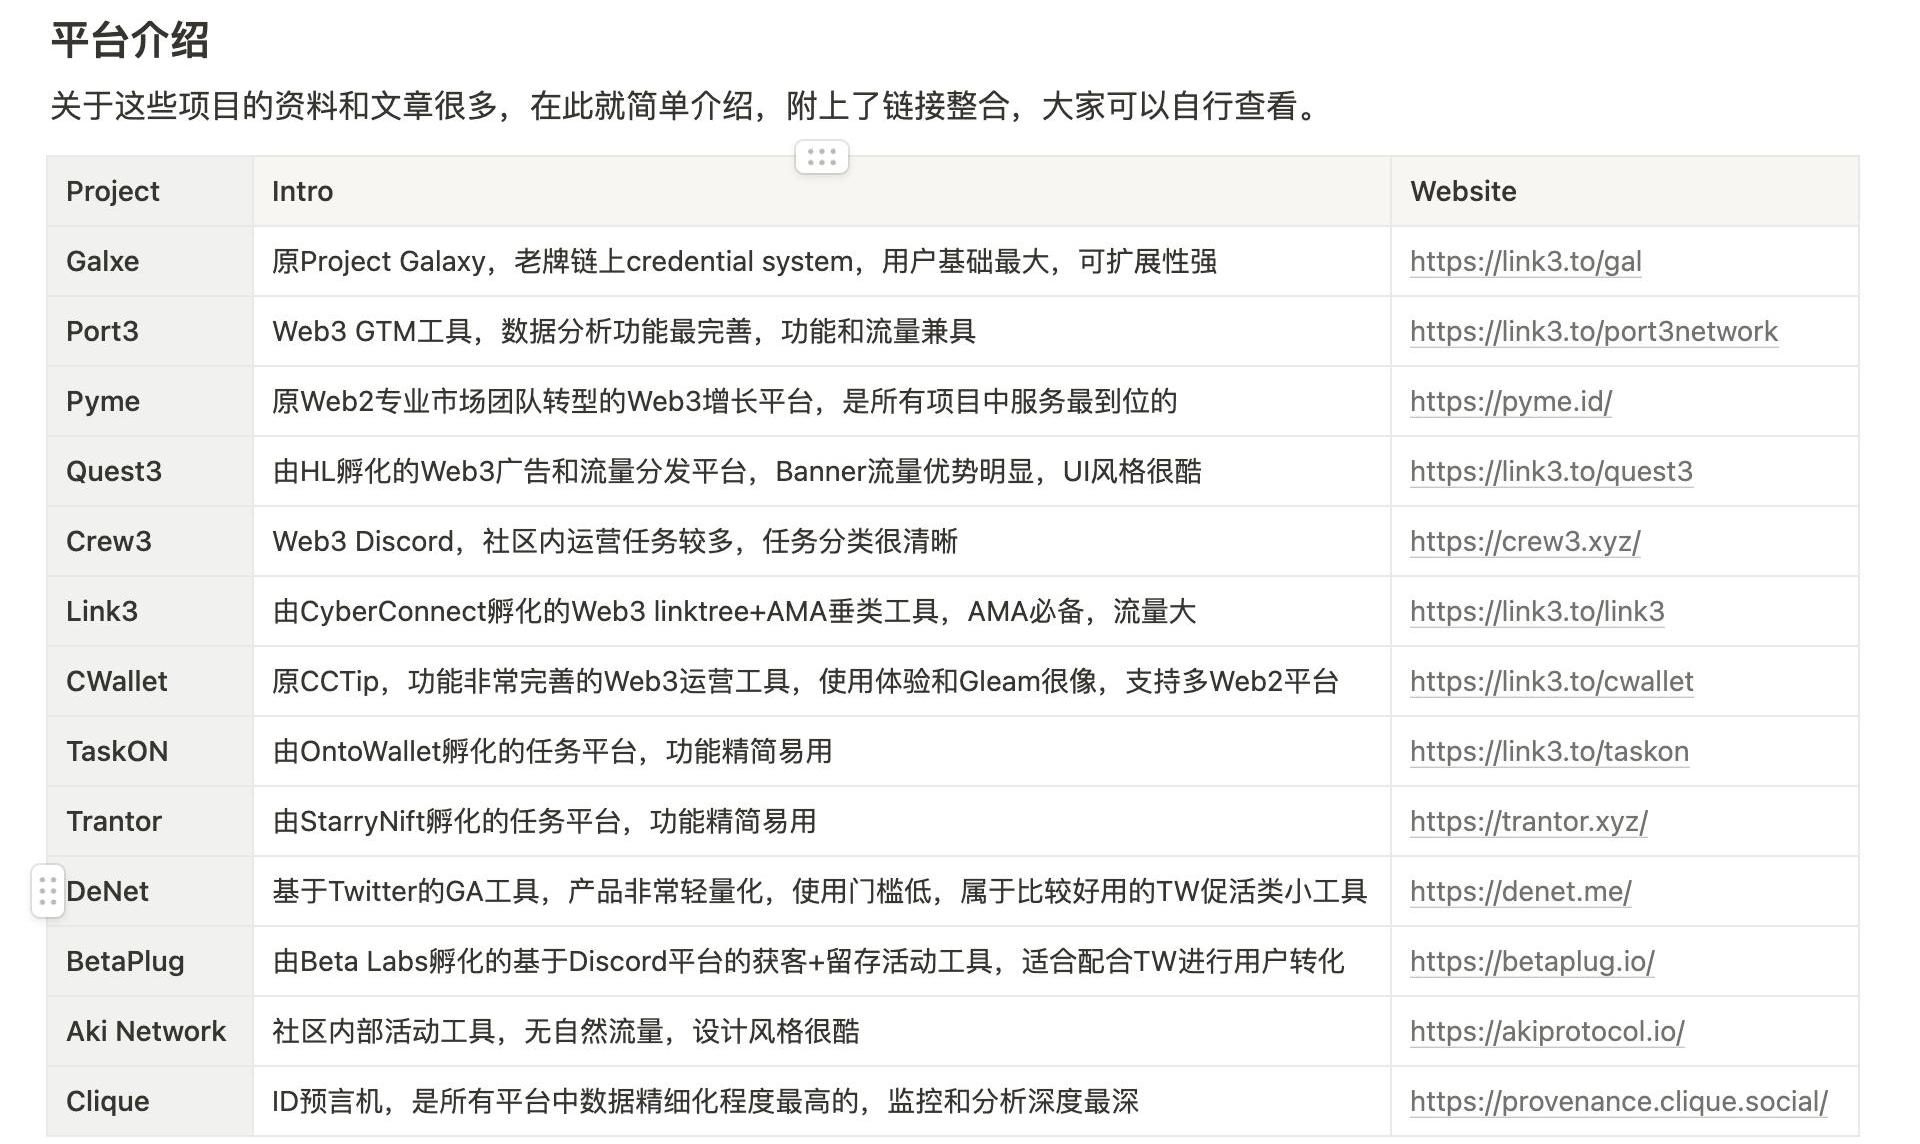Follow the betaplug.io website link

pos(1532,961)
